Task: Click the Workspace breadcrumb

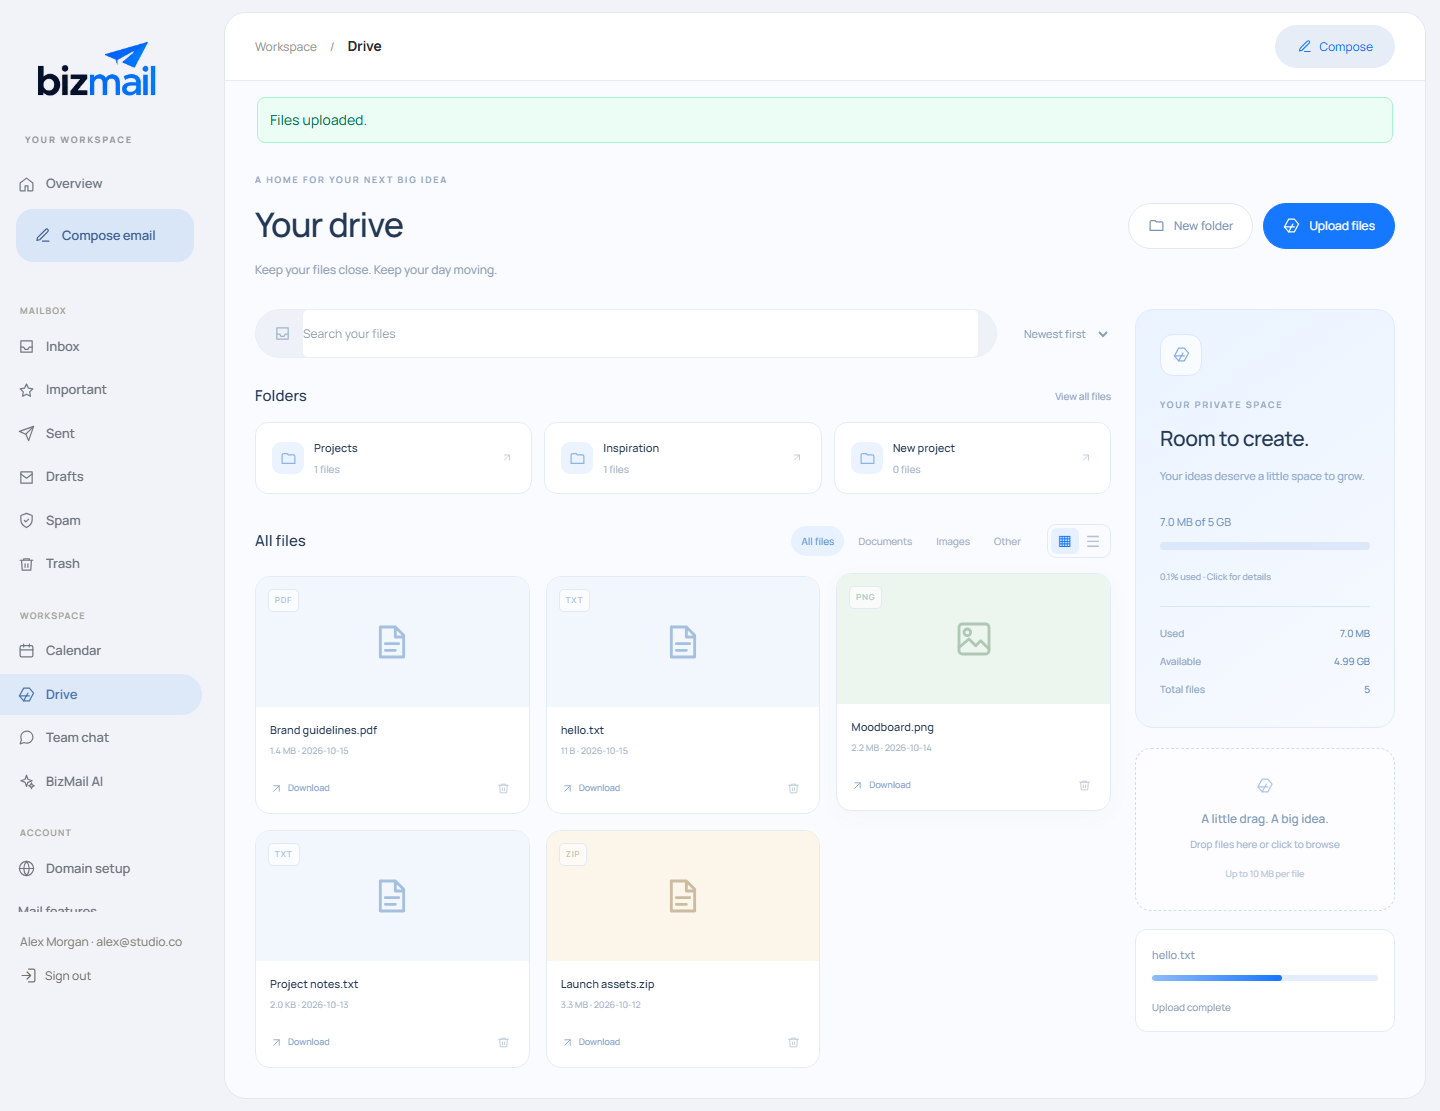Action: click(x=286, y=47)
